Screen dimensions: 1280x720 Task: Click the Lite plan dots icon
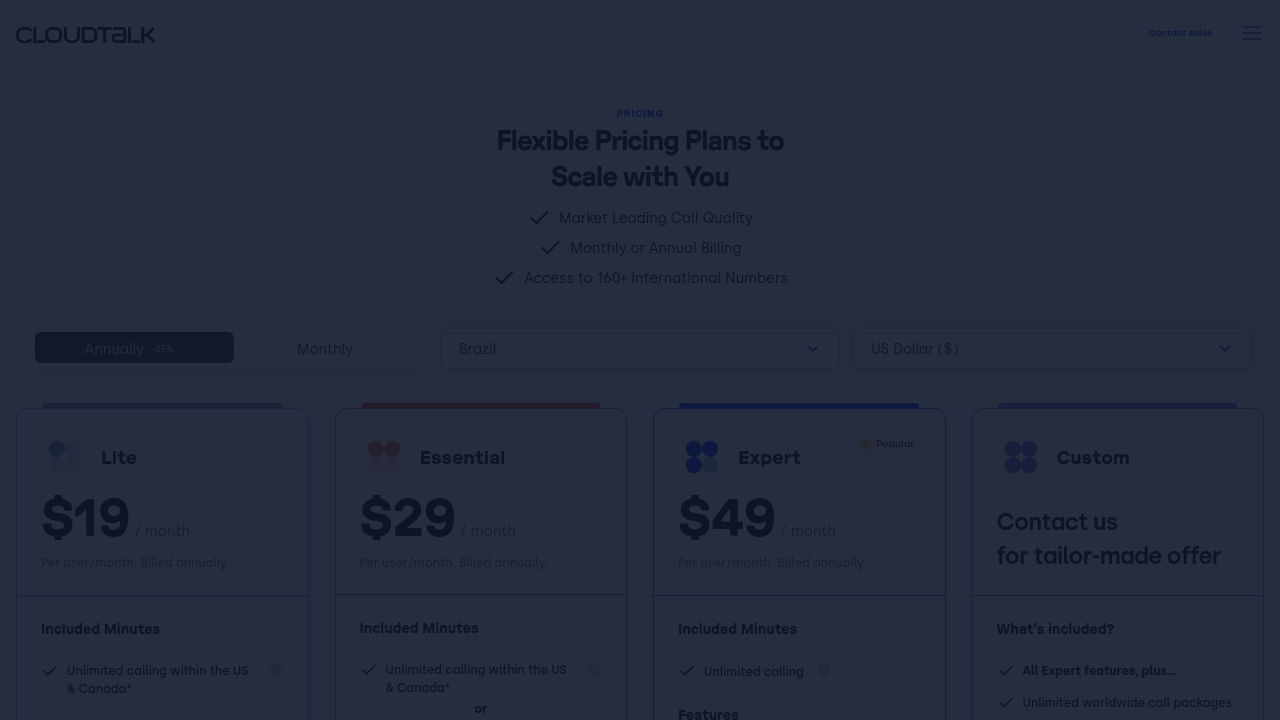pos(65,457)
